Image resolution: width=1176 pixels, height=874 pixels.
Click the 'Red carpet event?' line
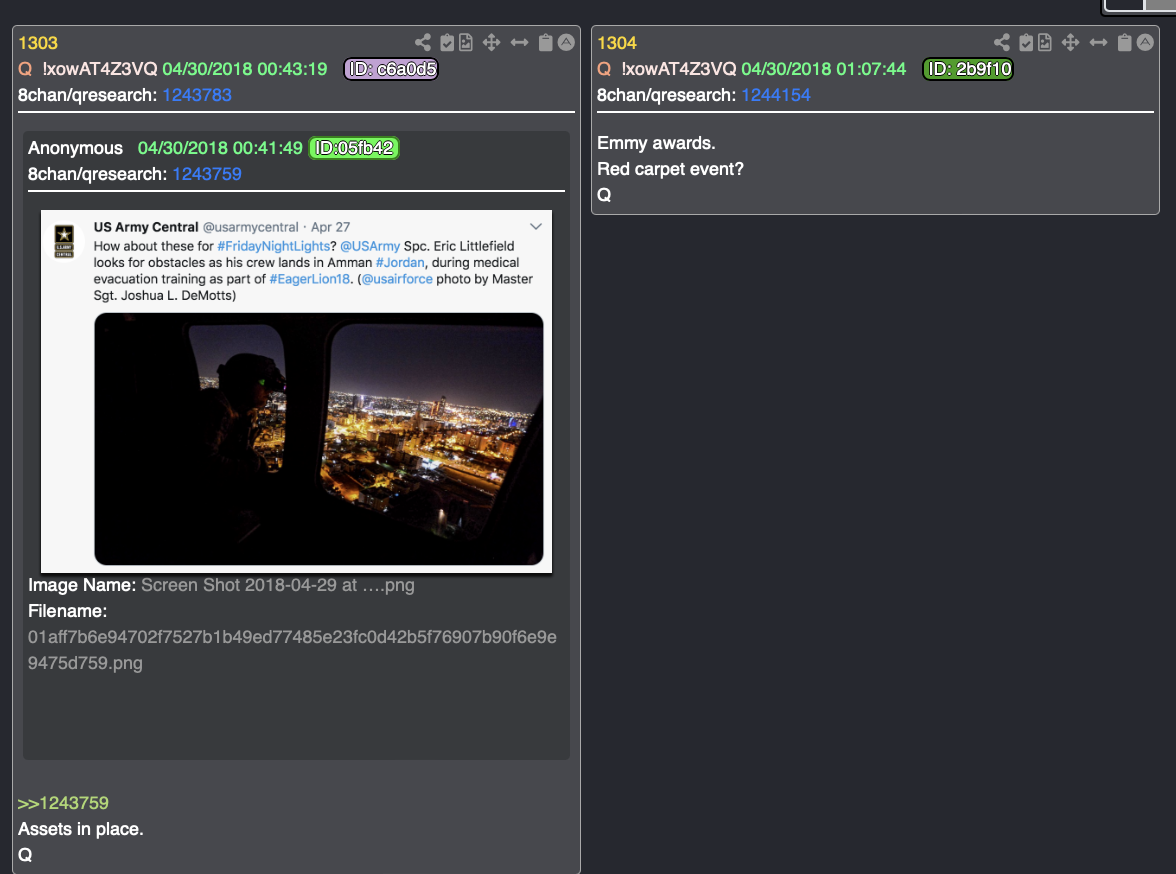(670, 169)
